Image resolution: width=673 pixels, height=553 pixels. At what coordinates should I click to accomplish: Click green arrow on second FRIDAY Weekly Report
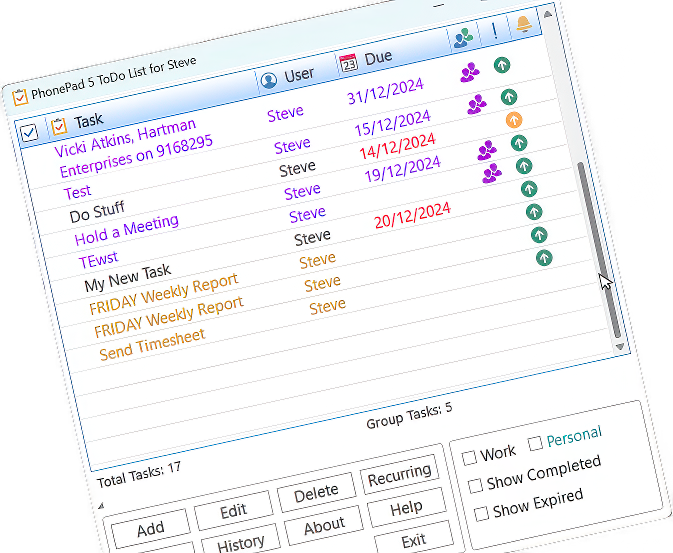point(539,234)
